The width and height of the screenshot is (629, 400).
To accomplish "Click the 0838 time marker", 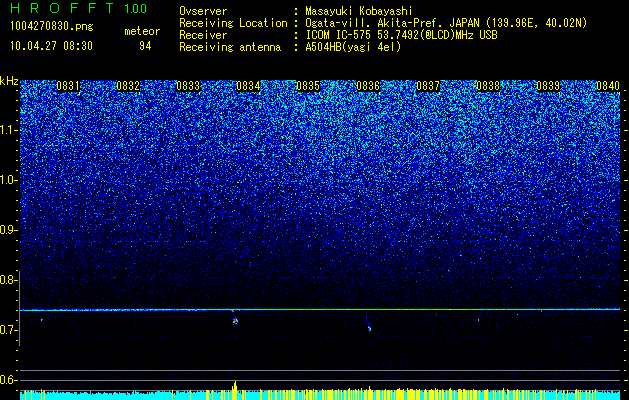I will (488, 86).
